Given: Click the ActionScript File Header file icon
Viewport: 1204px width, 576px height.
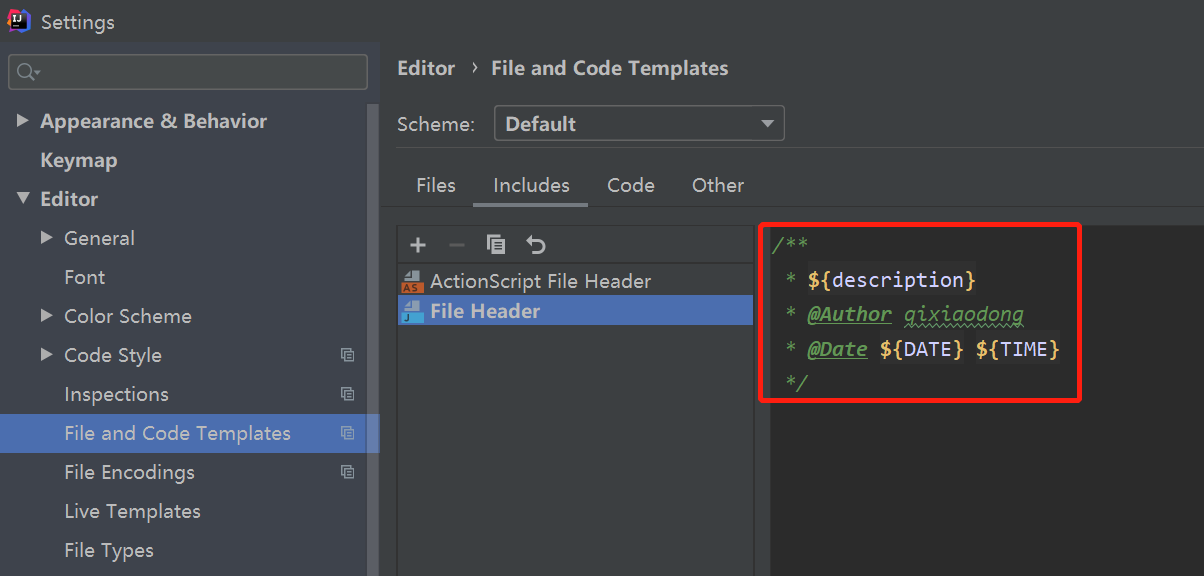Looking at the screenshot, I should click(x=412, y=282).
